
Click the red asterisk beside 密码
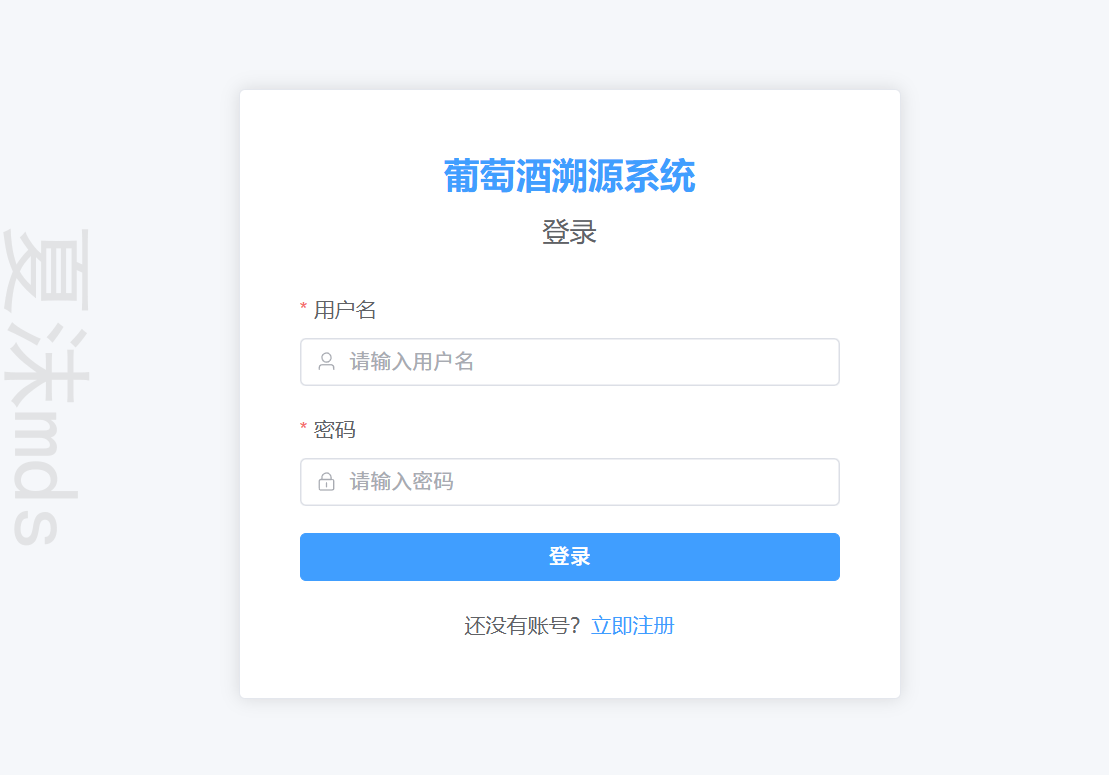303,426
